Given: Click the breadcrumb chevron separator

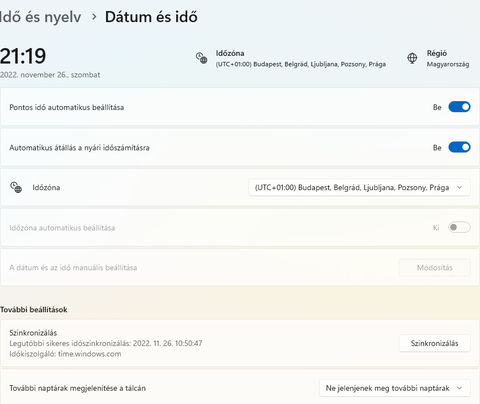Looking at the screenshot, I should click(94, 16).
